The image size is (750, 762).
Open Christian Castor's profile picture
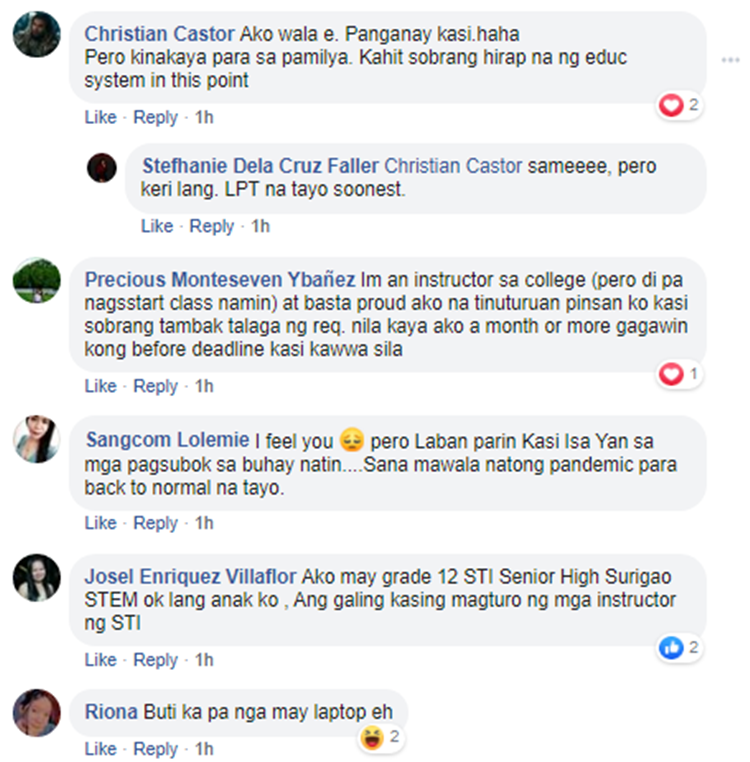point(36,34)
